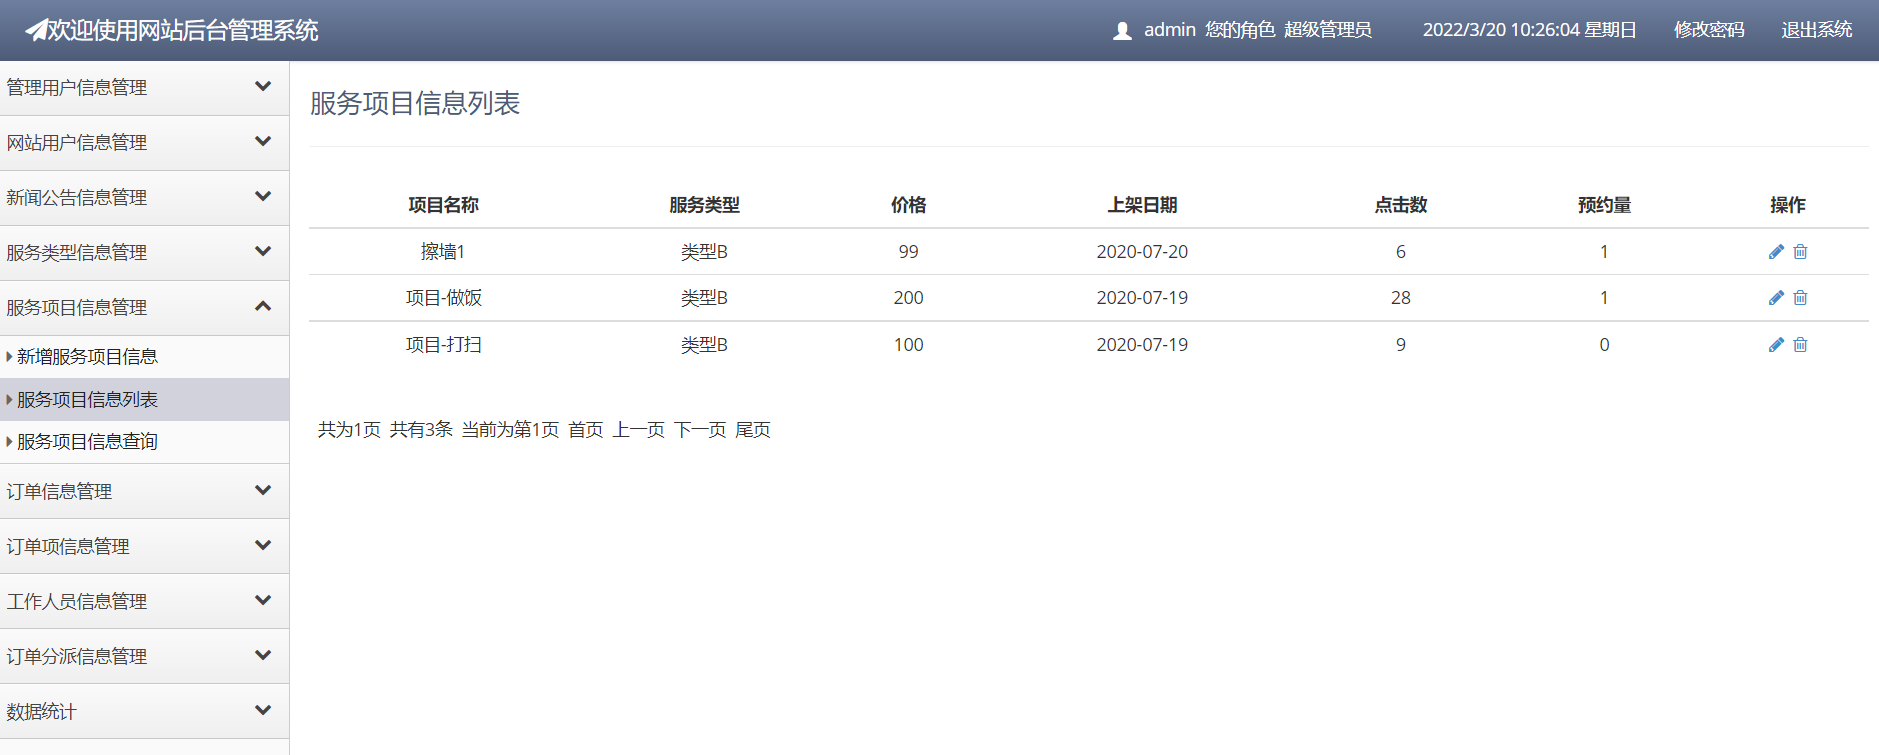Image resolution: width=1879 pixels, height=755 pixels.
Task: Open the 数据统计 sidebar section
Action: click(144, 711)
